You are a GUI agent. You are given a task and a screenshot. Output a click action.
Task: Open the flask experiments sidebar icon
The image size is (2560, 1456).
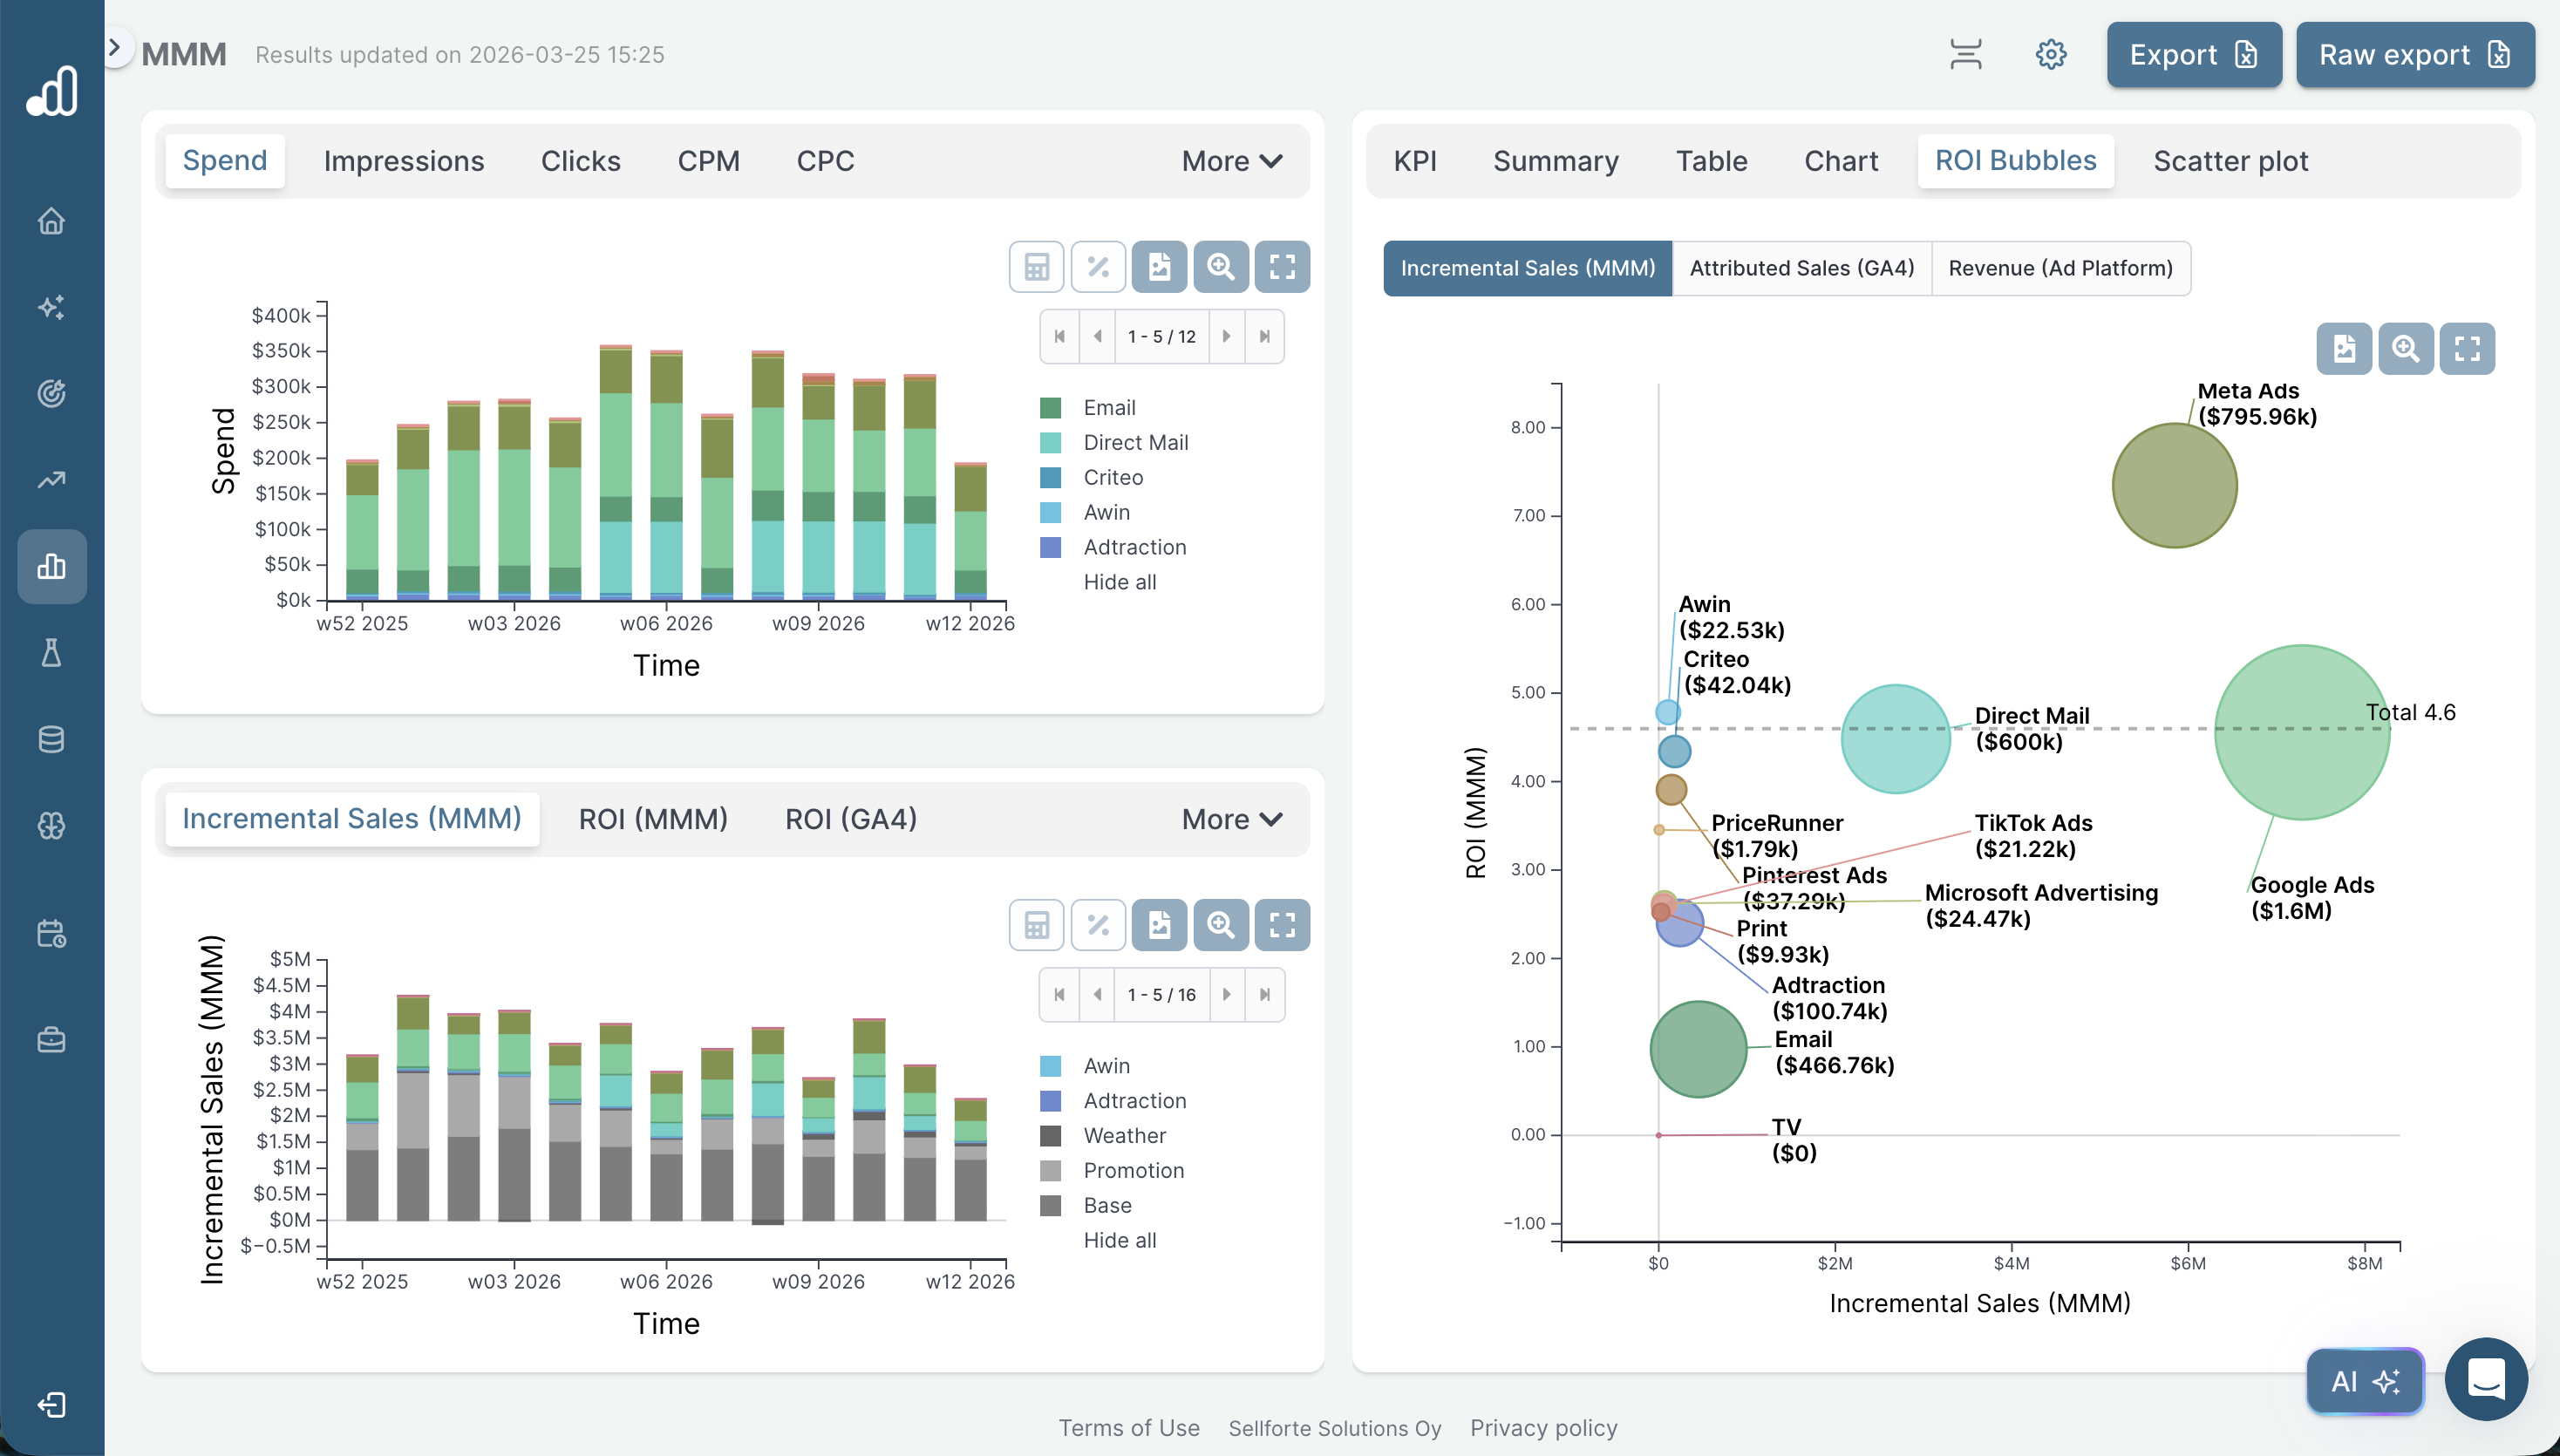click(51, 653)
